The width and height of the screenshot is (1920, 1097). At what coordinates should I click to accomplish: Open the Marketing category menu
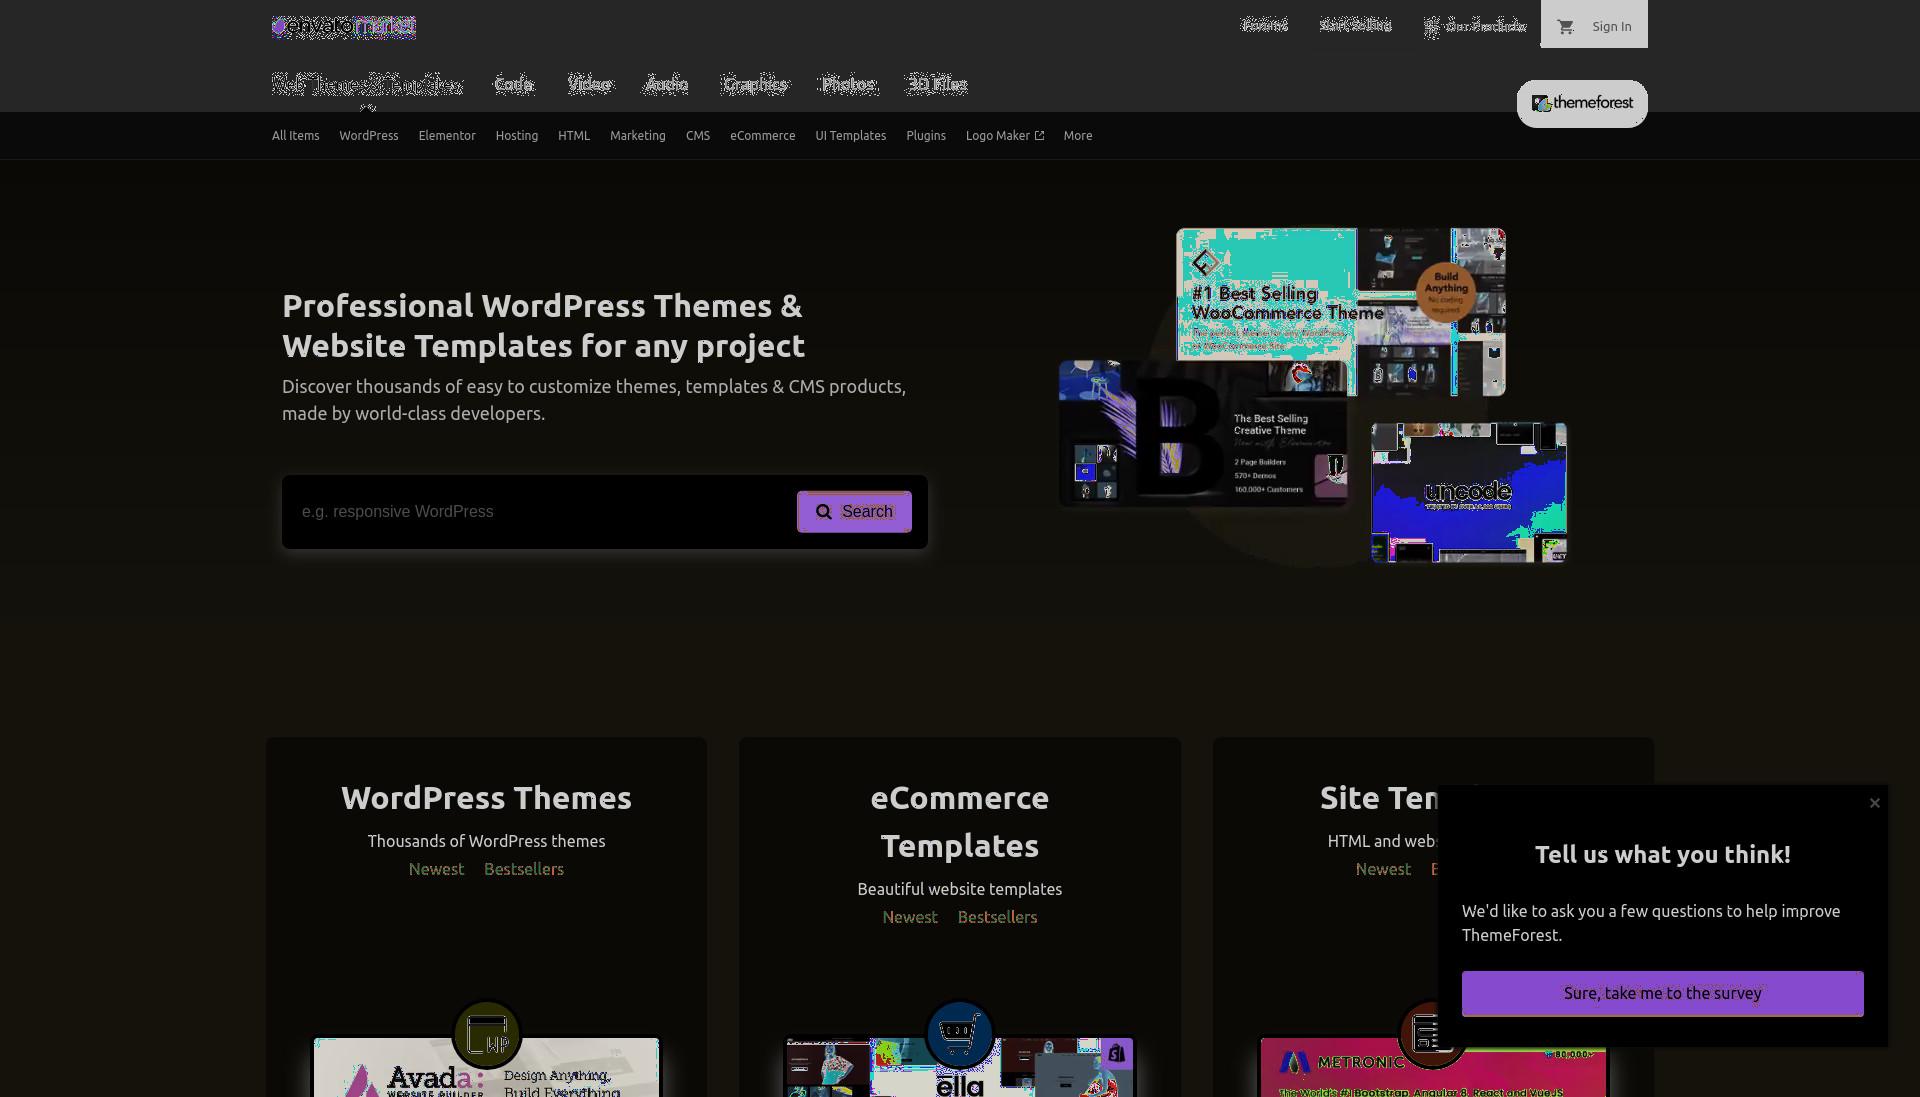coord(637,136)
